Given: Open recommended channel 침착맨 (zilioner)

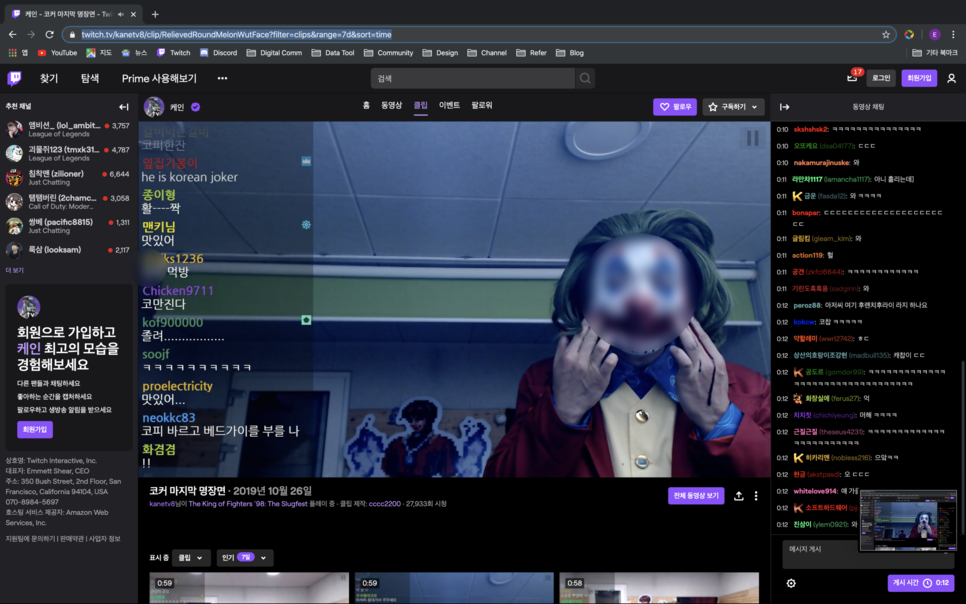Looking at the screenshot, I should [68, 178].
